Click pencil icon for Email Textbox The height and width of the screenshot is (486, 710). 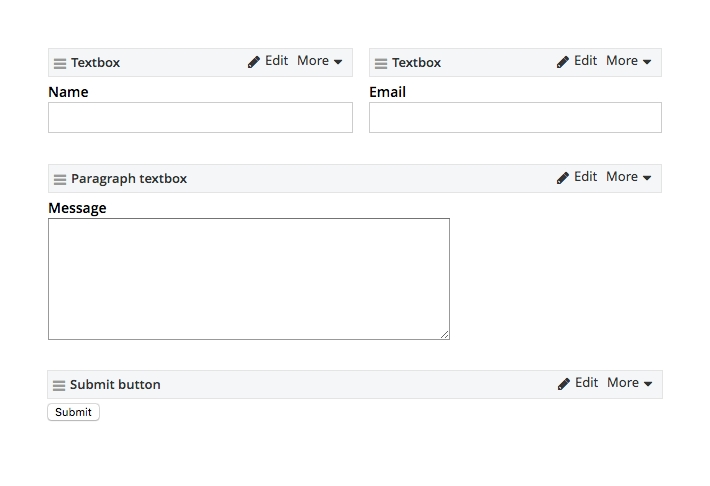click(x=563, y=62)
